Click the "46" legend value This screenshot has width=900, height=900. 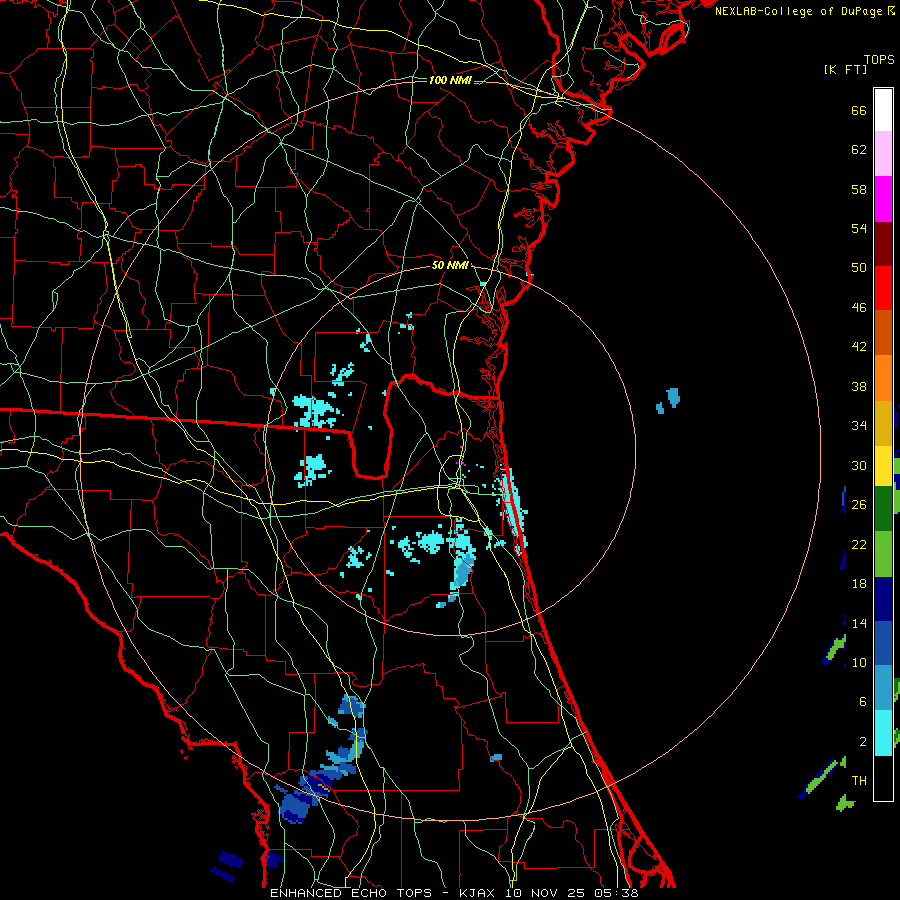coord(859,308)
